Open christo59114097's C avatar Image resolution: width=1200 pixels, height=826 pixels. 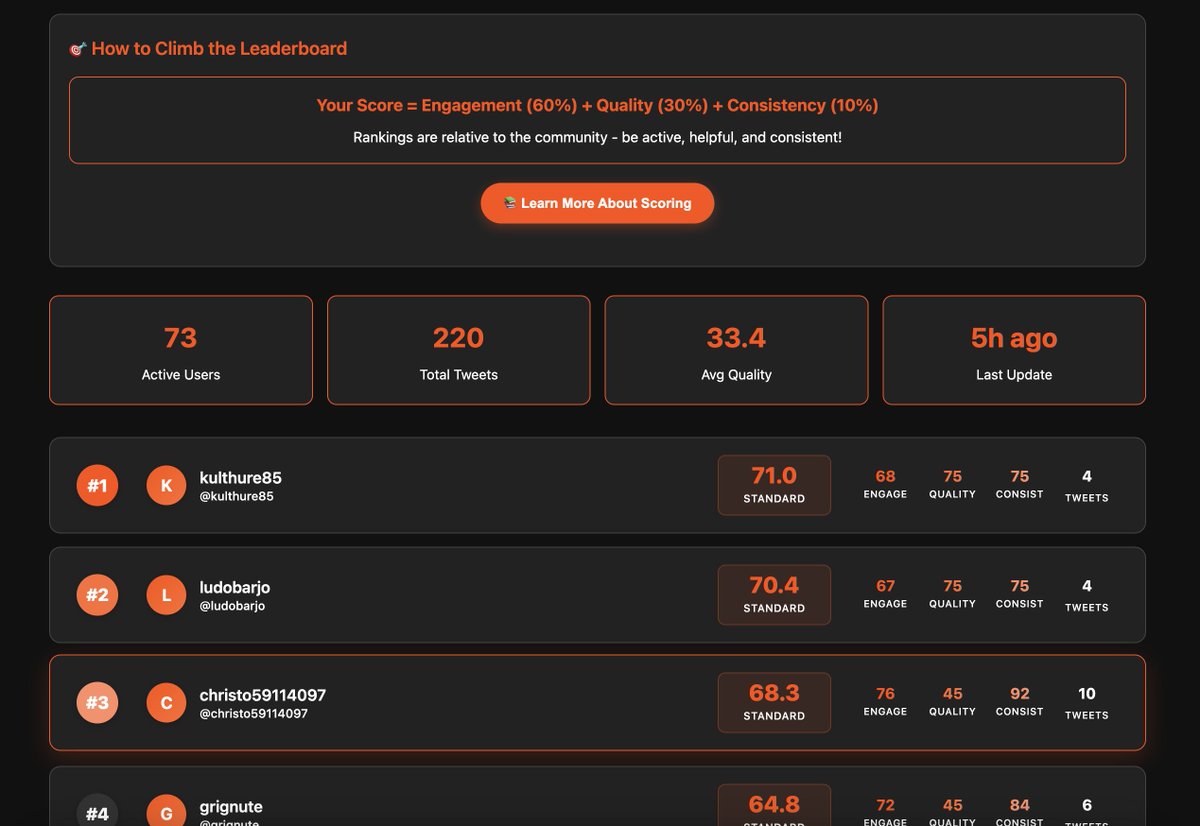(166, 703)
